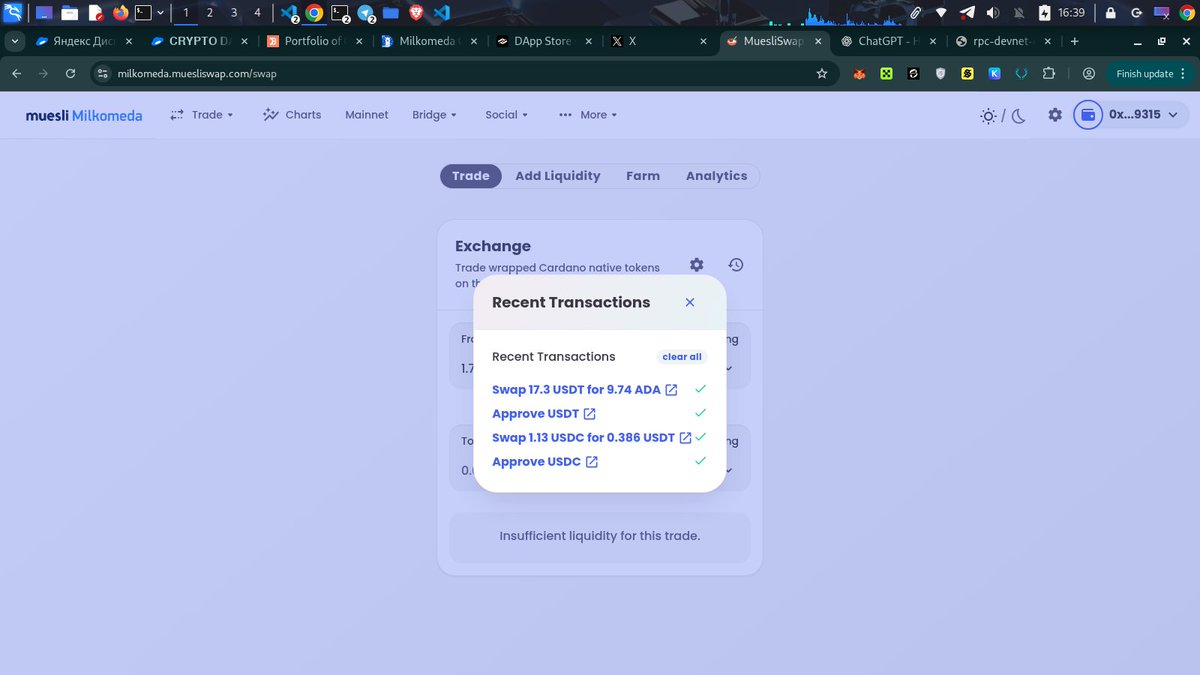This screenshot has height=675, width=1200.
Task: Expand the Trade dropdown menu
Action: [x=201, y=115]
